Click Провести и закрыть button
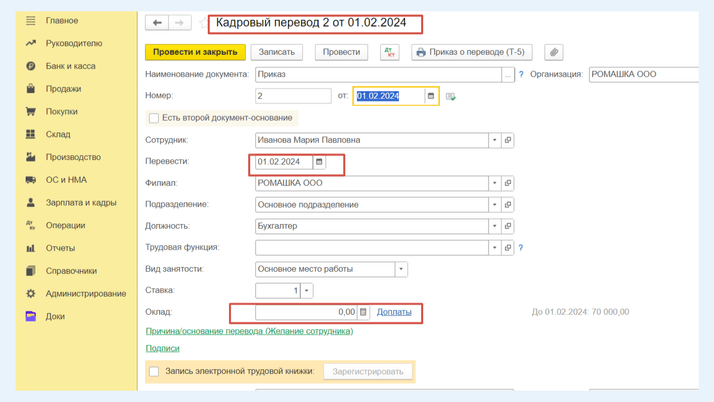Image resolution: width=714 pixels, height=402 pixels. [195, 52]
